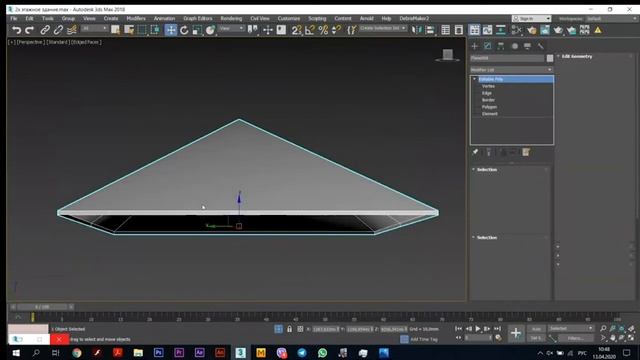Toggle the 2D/3D Snaps button
Image resolution: width=640 pixels, height=360 pixels.
pyautogui.click(x=297, y=30)
